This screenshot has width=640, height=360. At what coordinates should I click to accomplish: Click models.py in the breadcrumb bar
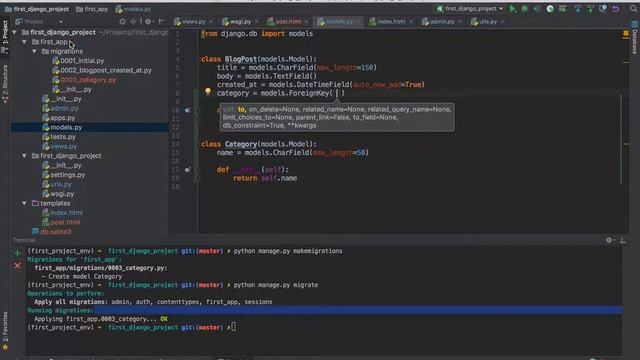[133, 9]
